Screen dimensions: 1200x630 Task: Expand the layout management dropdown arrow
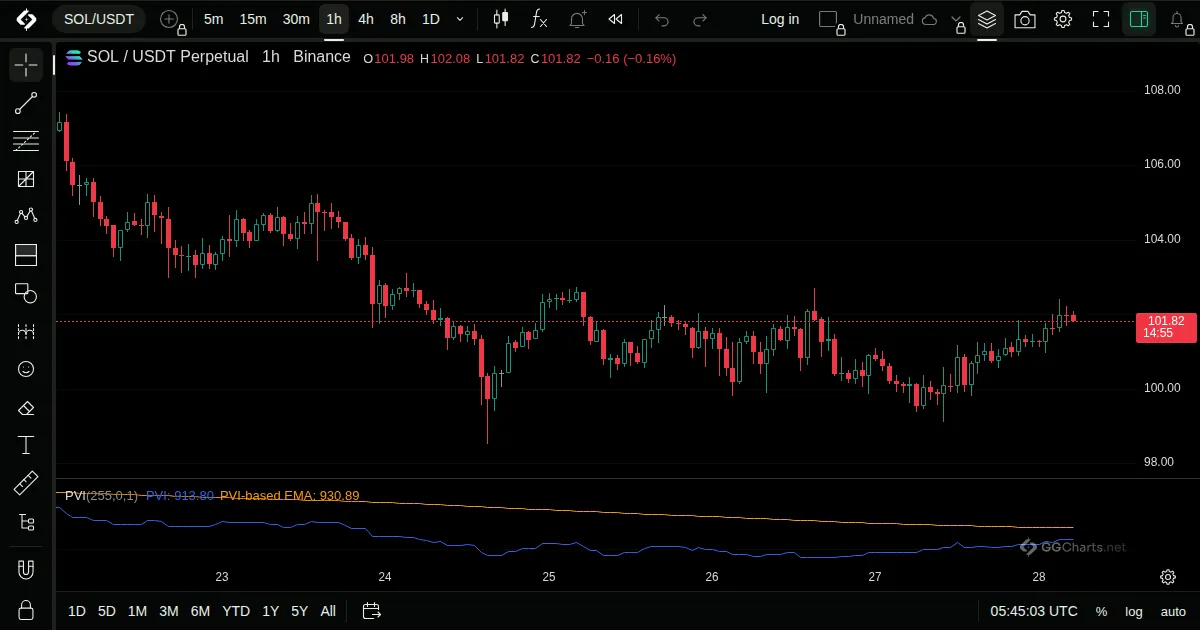(x=957, y=19)
